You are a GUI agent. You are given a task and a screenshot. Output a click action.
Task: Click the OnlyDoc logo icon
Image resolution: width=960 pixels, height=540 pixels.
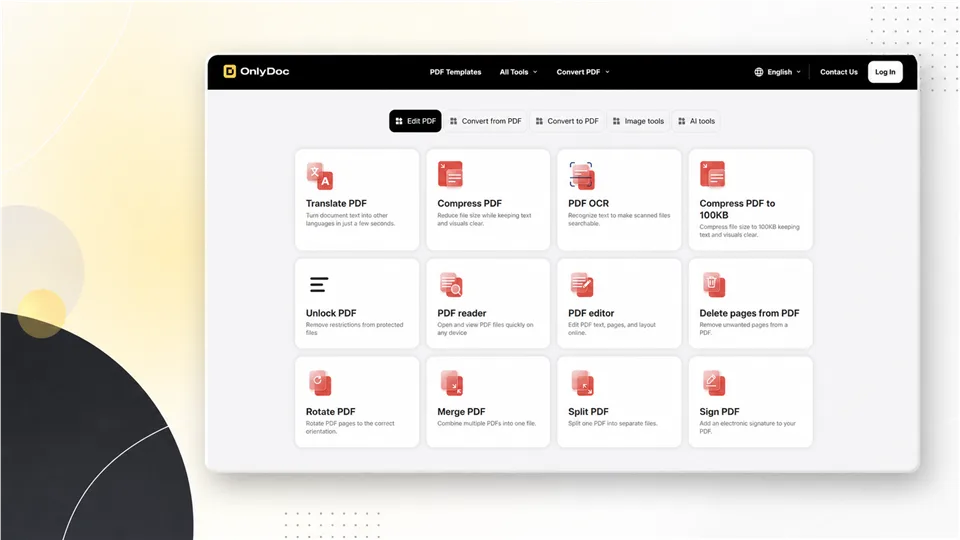pyautogui.click(x=230, y=72)
